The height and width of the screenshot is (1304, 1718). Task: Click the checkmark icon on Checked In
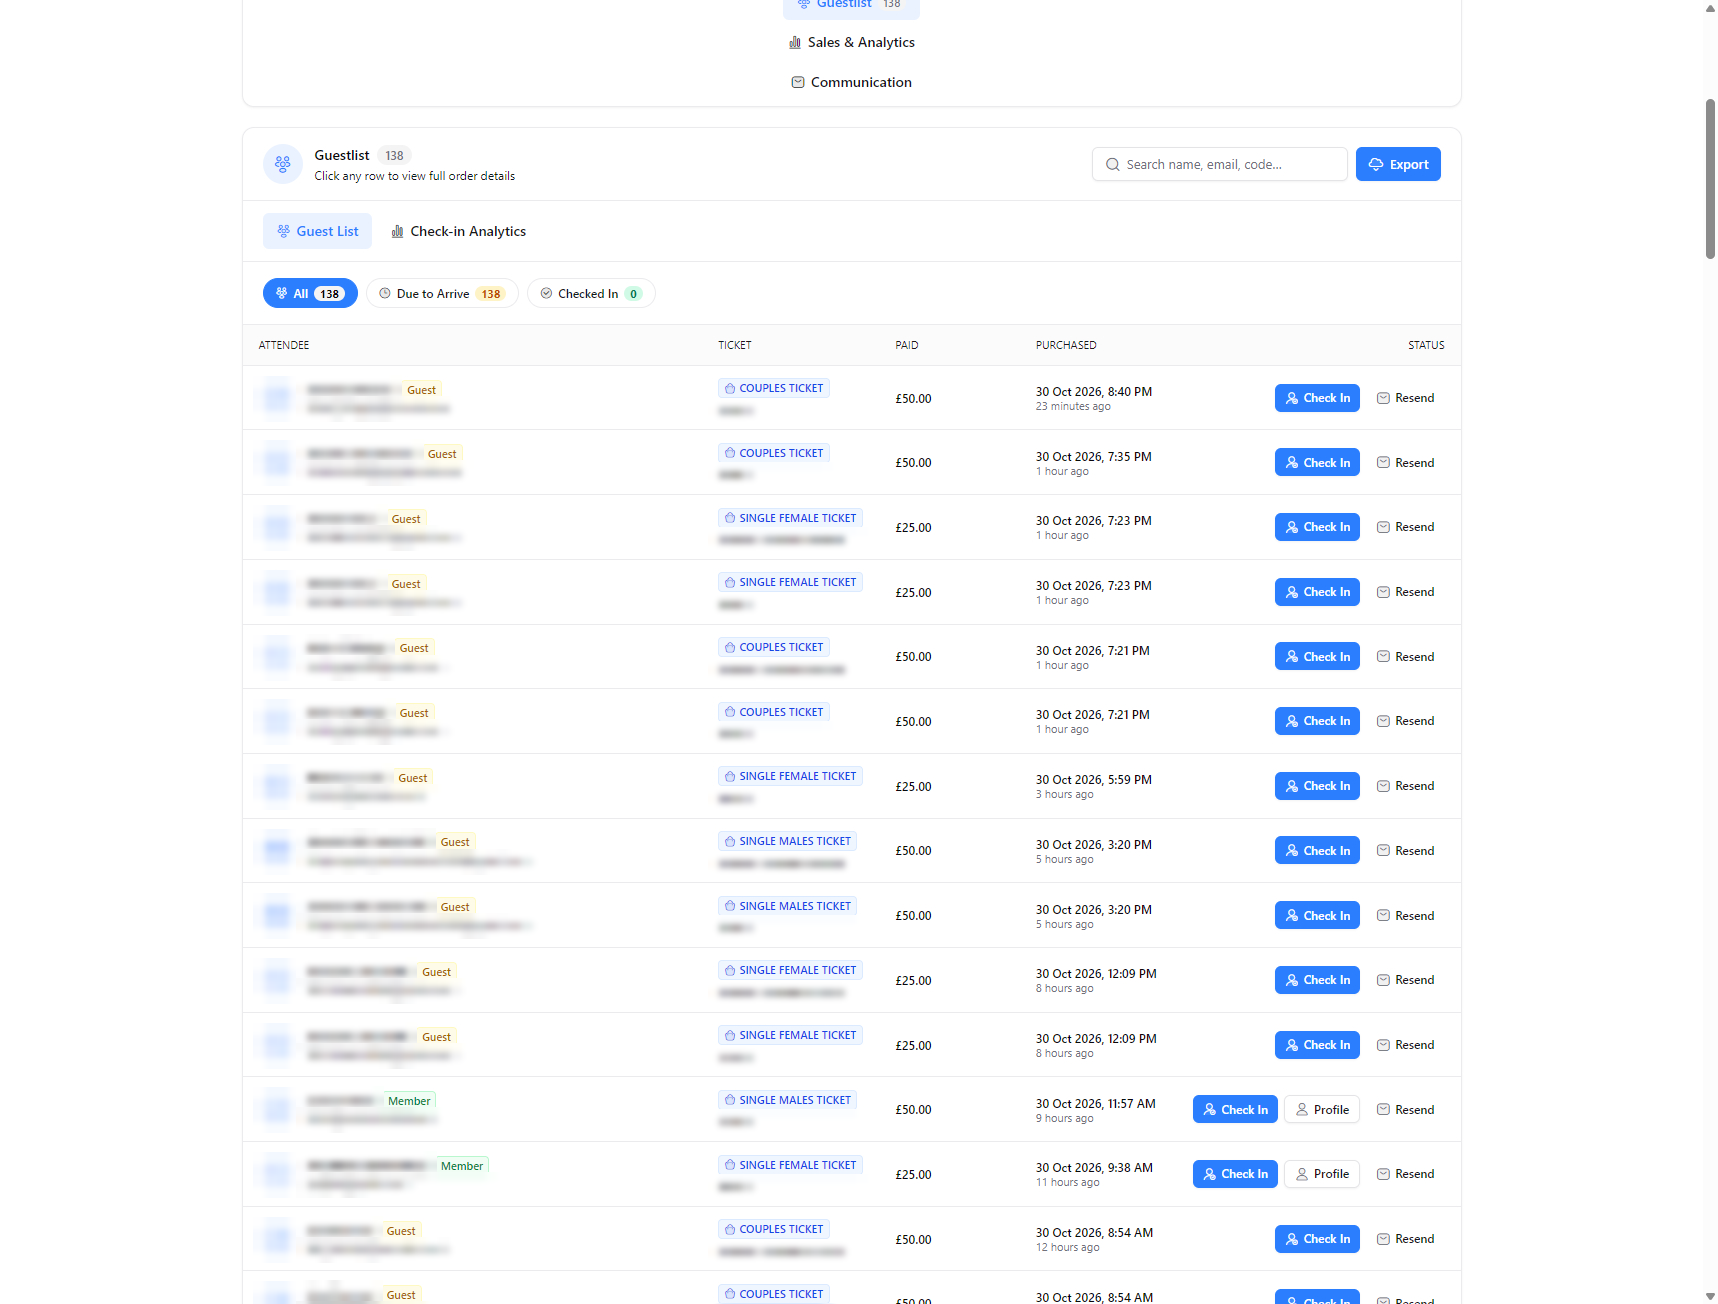coord(546,293)
